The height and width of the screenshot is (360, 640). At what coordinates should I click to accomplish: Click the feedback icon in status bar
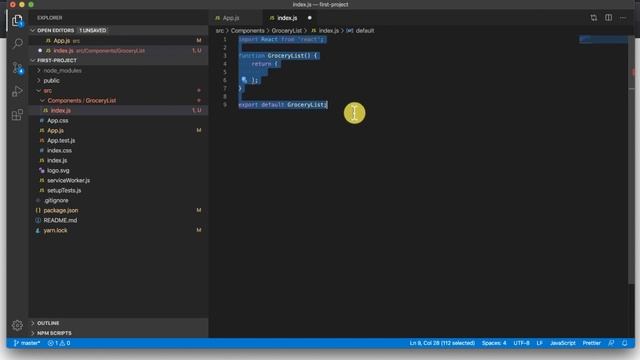611,343
